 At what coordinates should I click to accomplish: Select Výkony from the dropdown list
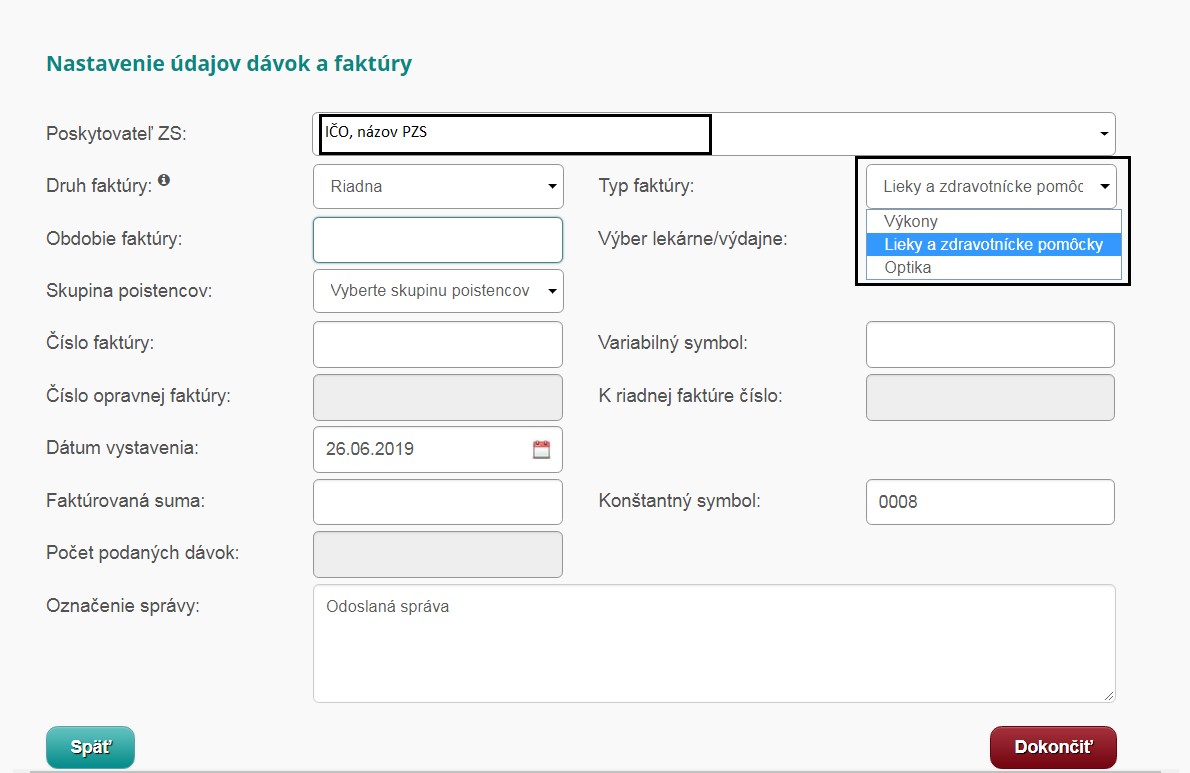[x=911, y=221]
